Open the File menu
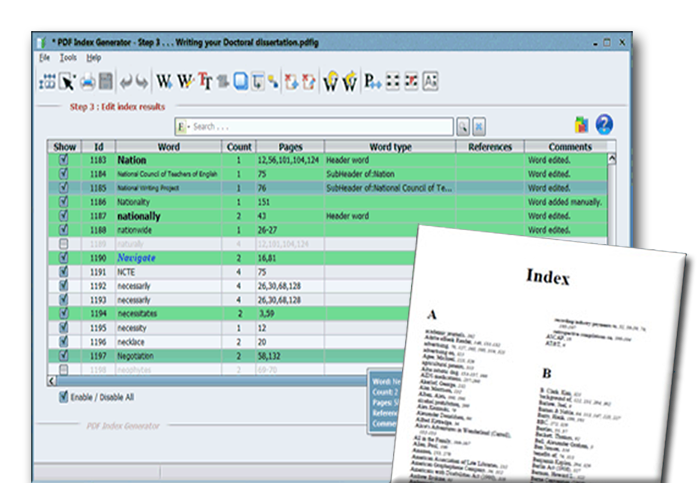Screen dimensions: 700x483 (x=45, y=58)
